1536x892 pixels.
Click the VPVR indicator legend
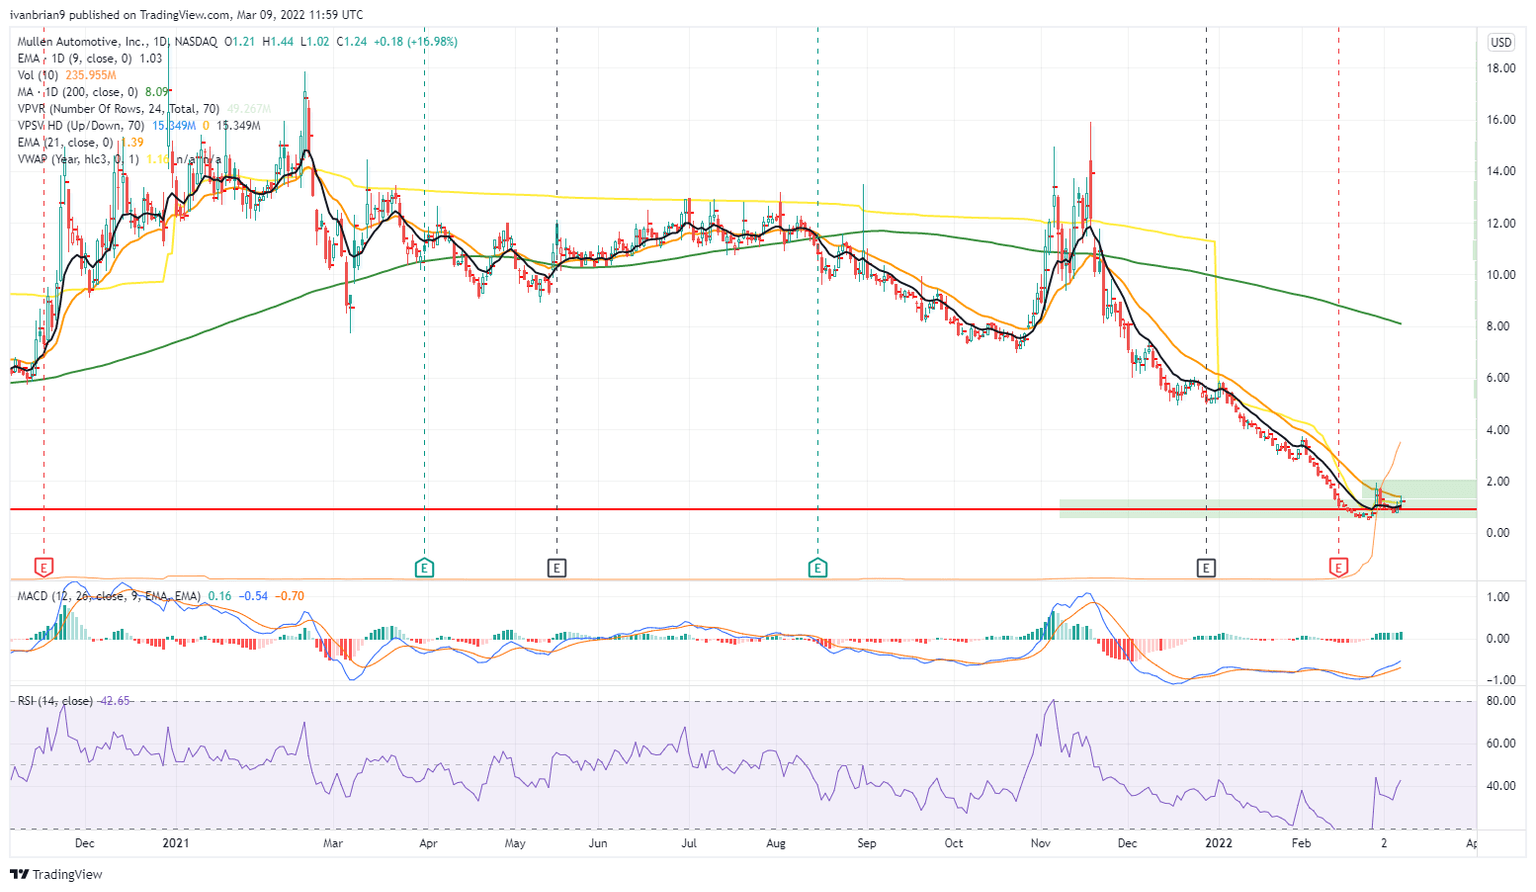point(105,109)
